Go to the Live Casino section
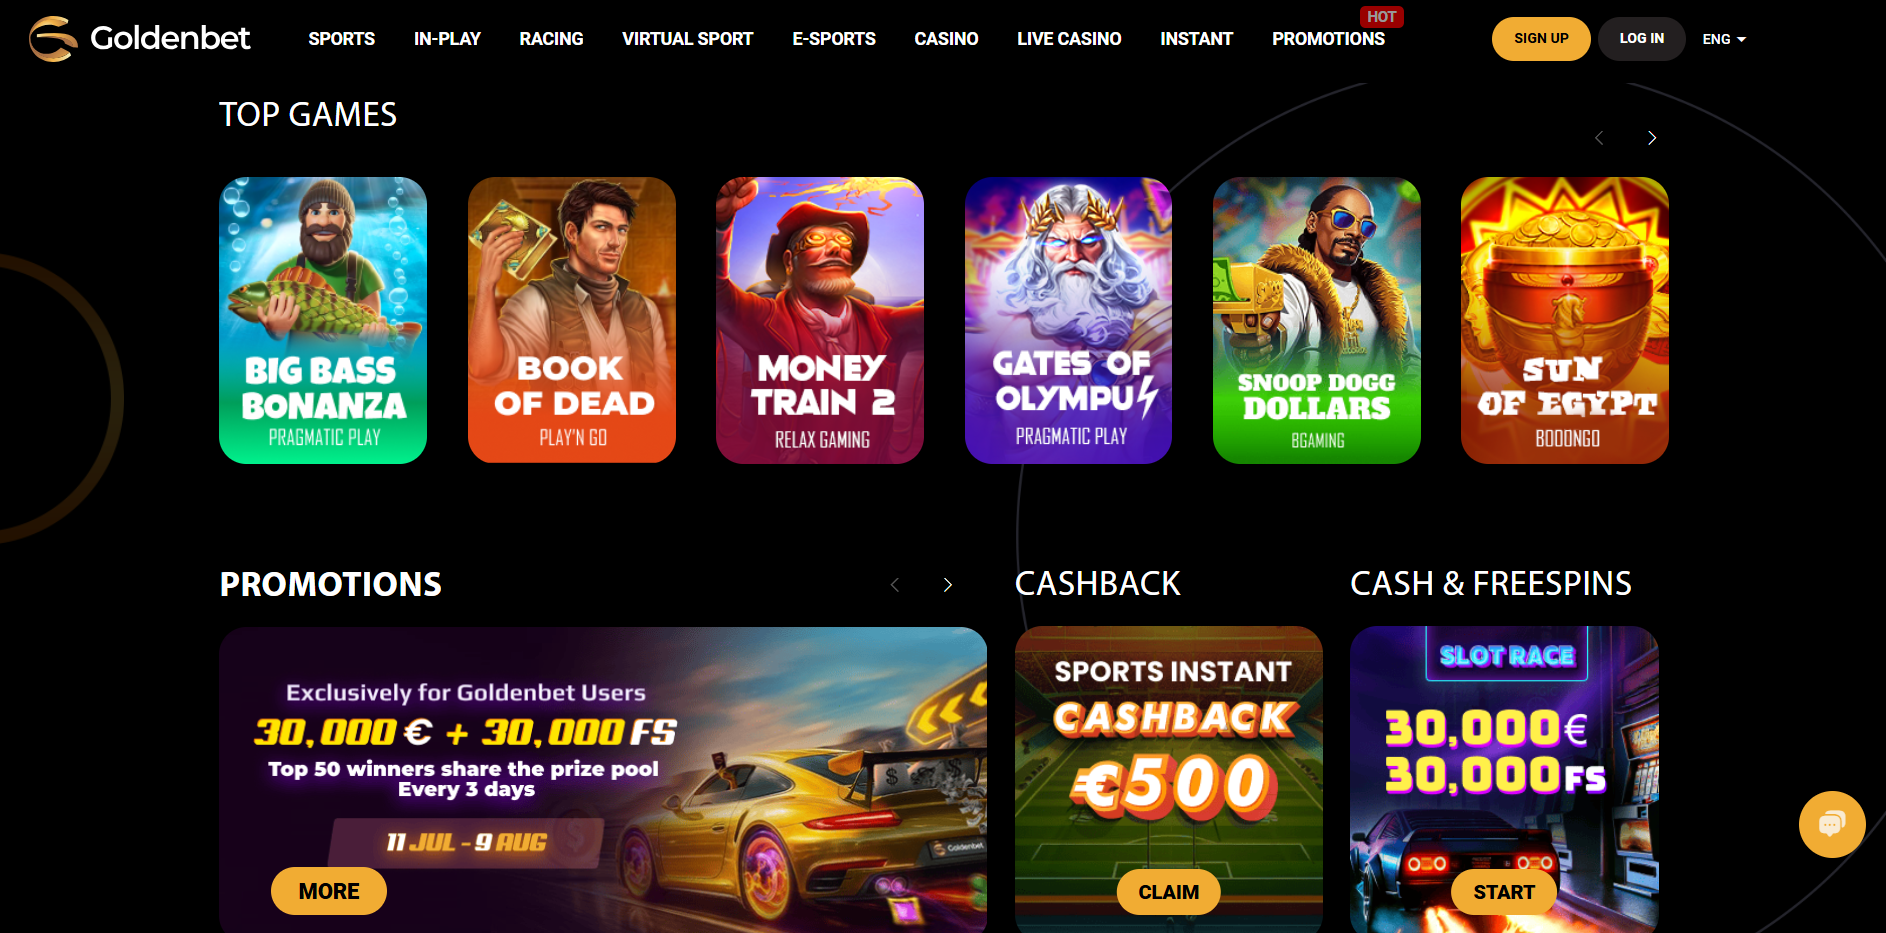This screenshot has height=933, width=1886. tap(1069, 39)
